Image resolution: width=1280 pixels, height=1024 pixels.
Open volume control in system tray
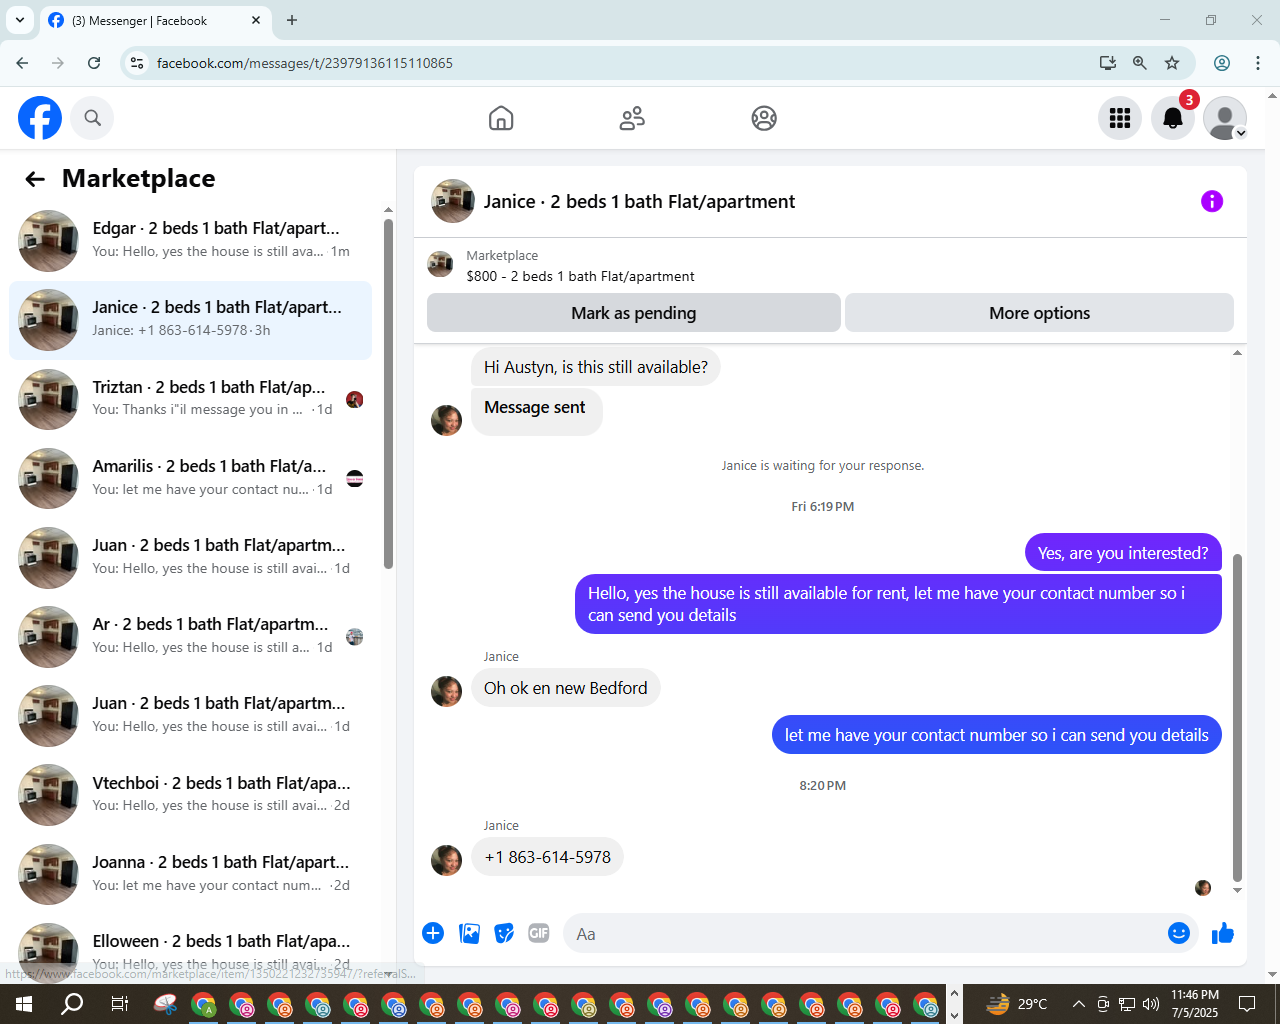pos(1151,1004)
